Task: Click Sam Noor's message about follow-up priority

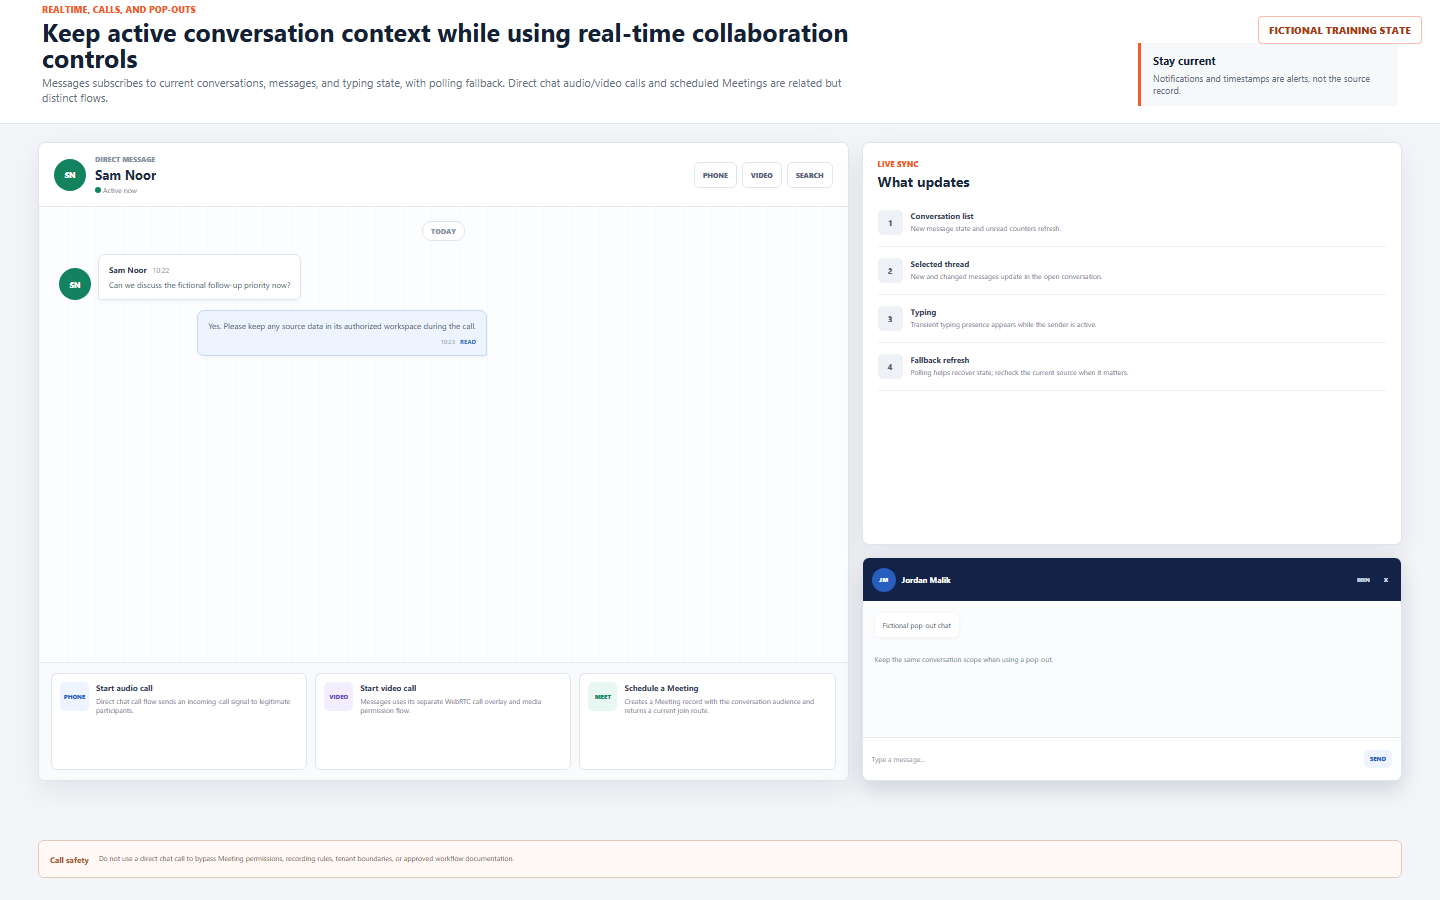Action: point(199,277)
